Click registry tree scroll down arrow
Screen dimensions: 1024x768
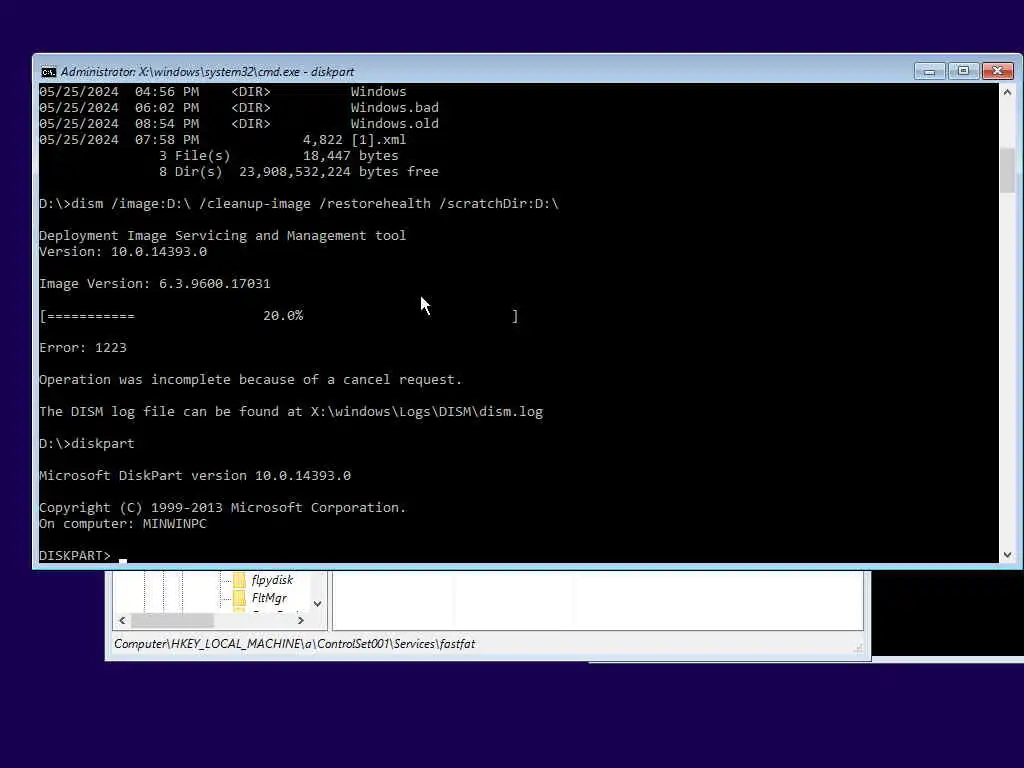317,604
